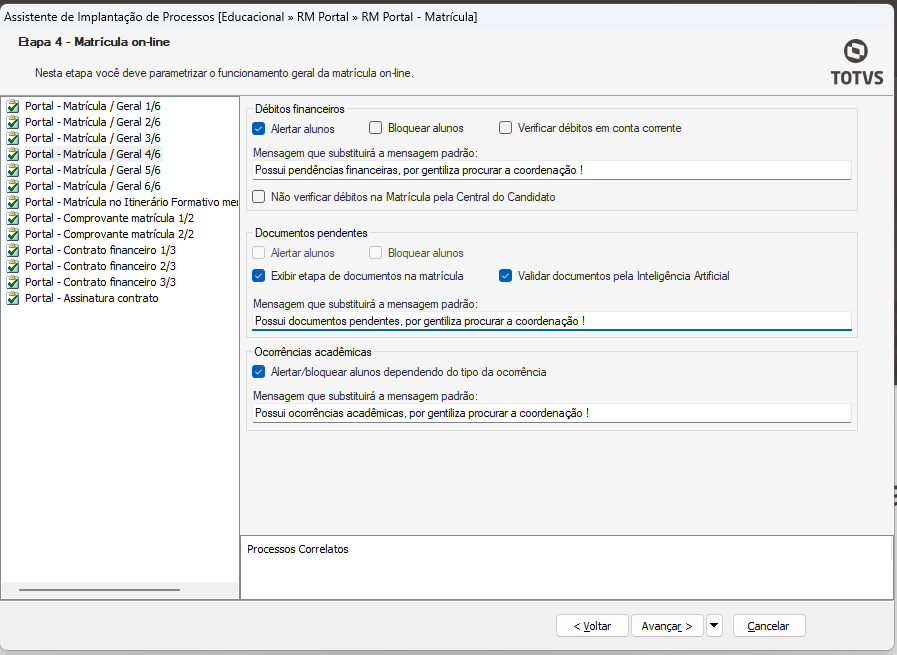Disable Validar documentos pela Inteligência Artificial

(506, 276)
